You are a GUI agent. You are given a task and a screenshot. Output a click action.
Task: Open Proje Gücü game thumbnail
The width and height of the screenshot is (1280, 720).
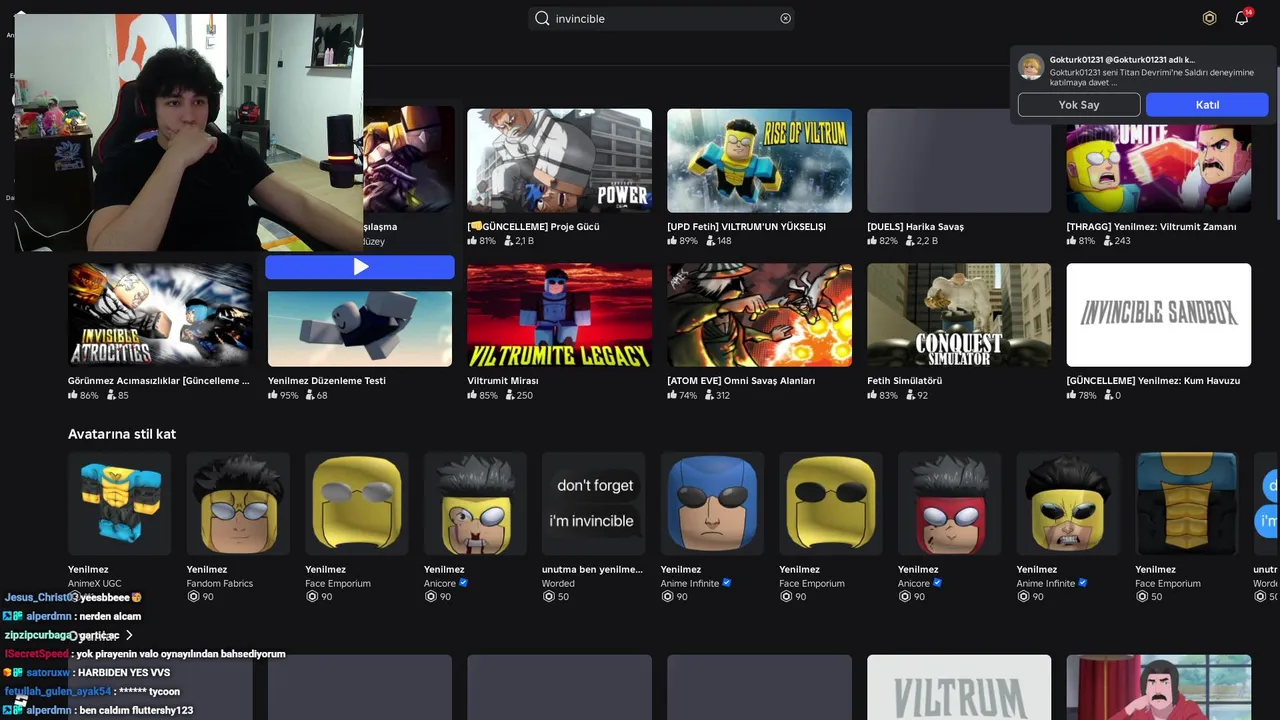[x=559, y=161]
